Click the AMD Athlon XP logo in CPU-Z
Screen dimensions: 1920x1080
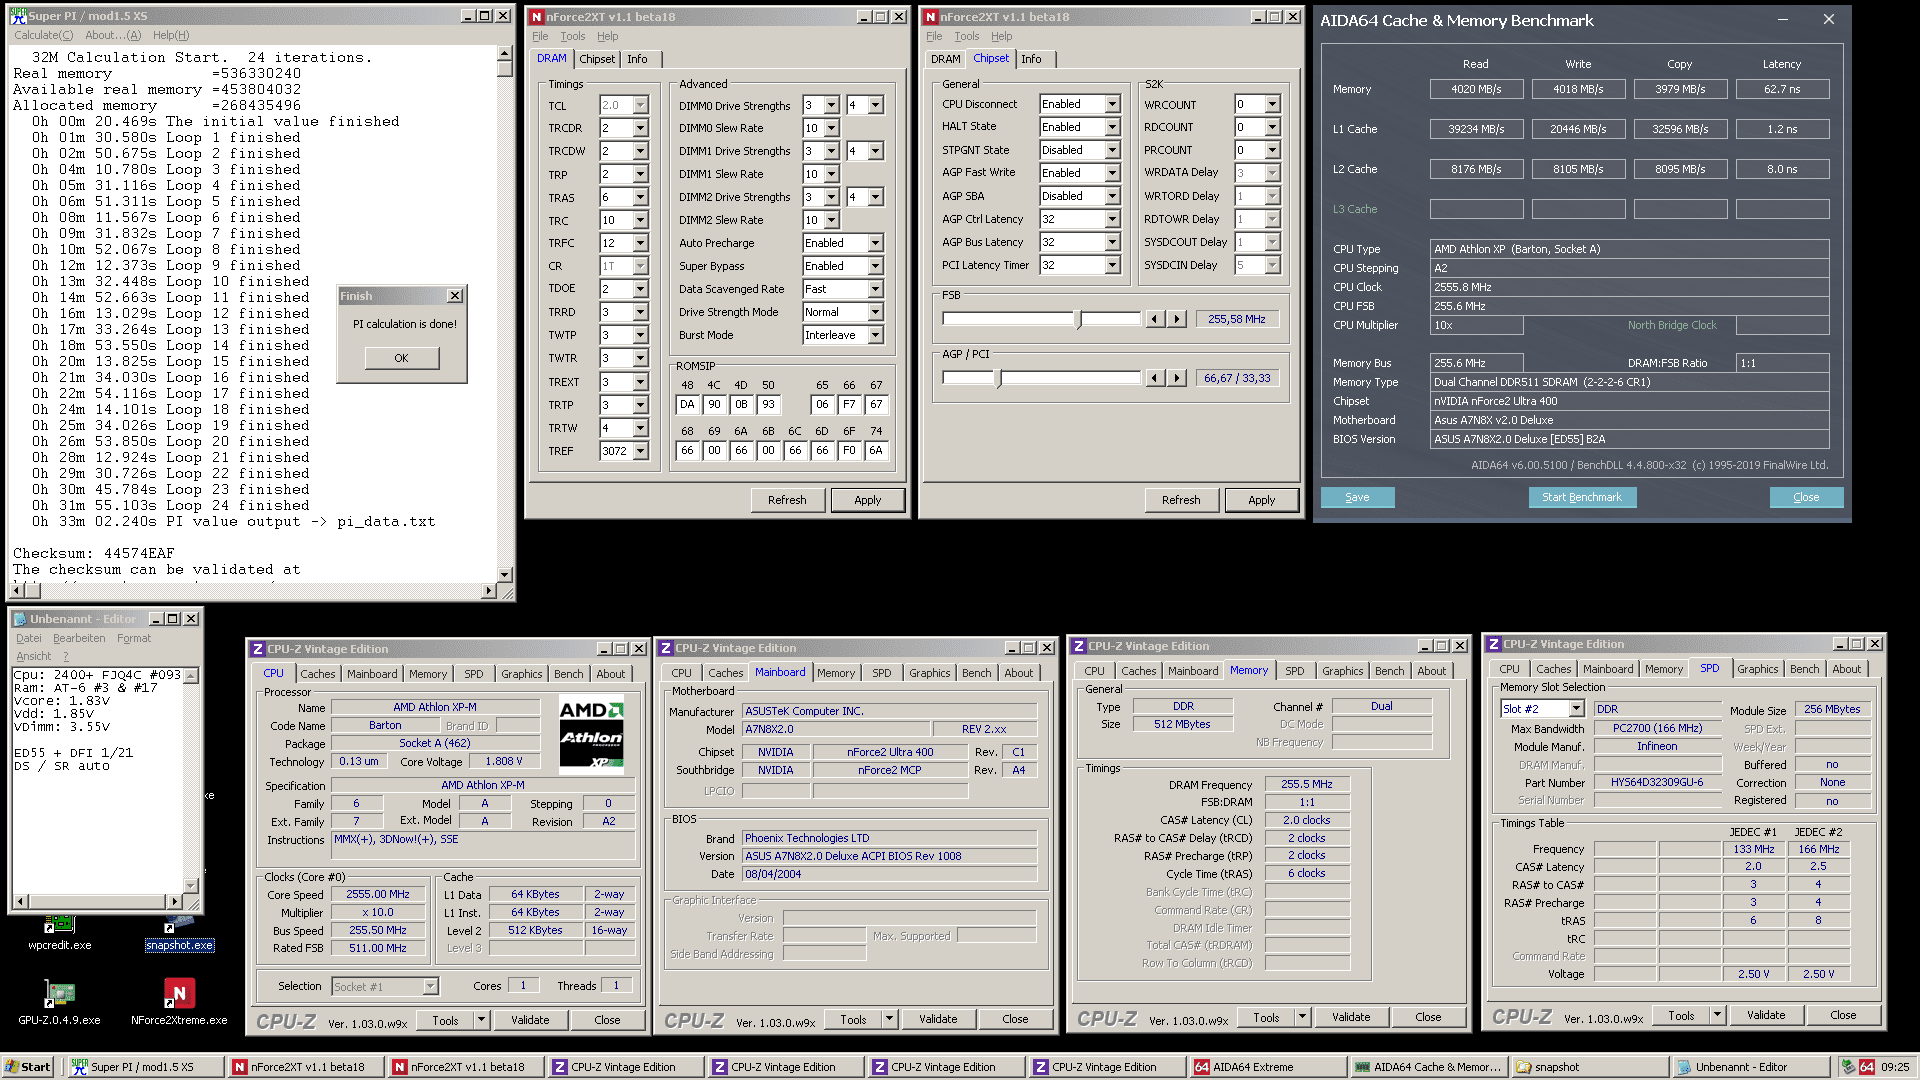[591, 734]
